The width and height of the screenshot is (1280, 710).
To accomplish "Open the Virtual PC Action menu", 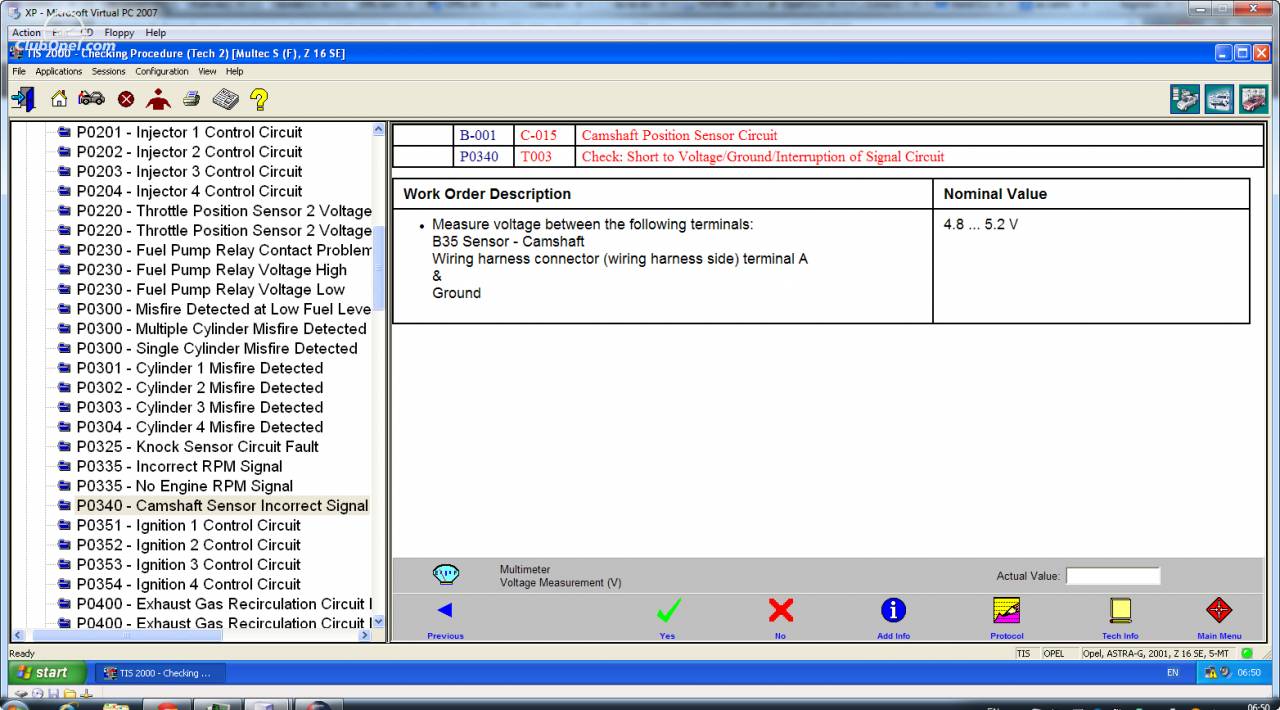I will (26, 33).
